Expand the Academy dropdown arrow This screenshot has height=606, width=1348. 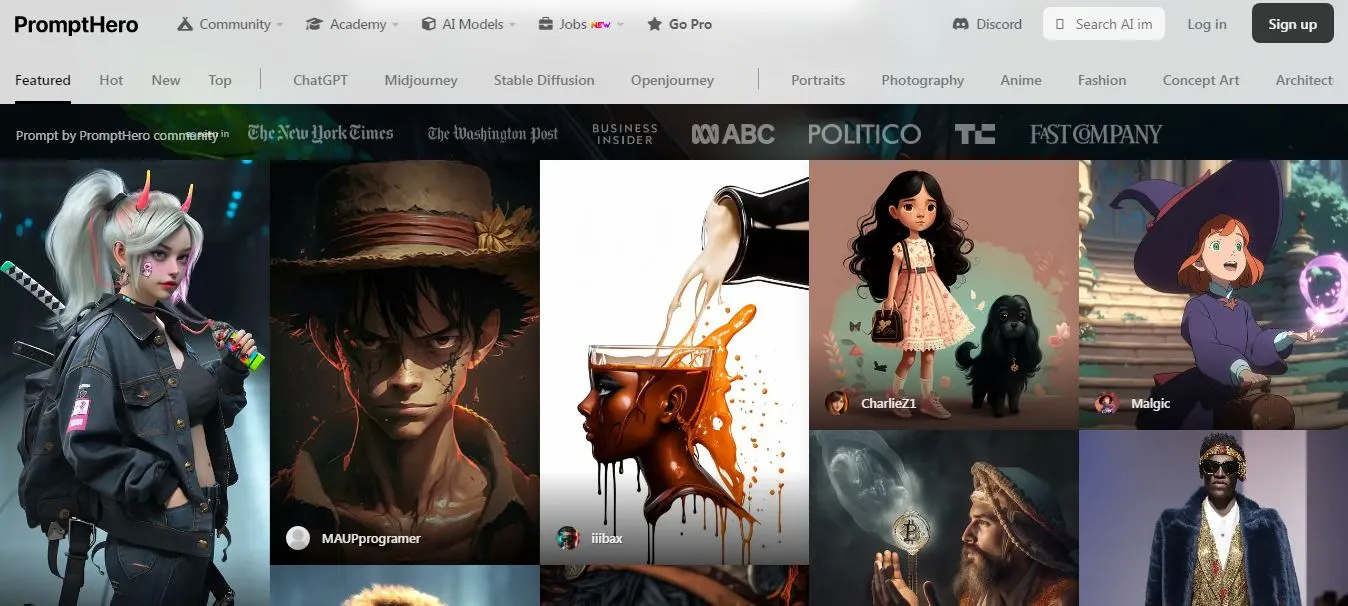pyautogui.click(x=396, y=25)
